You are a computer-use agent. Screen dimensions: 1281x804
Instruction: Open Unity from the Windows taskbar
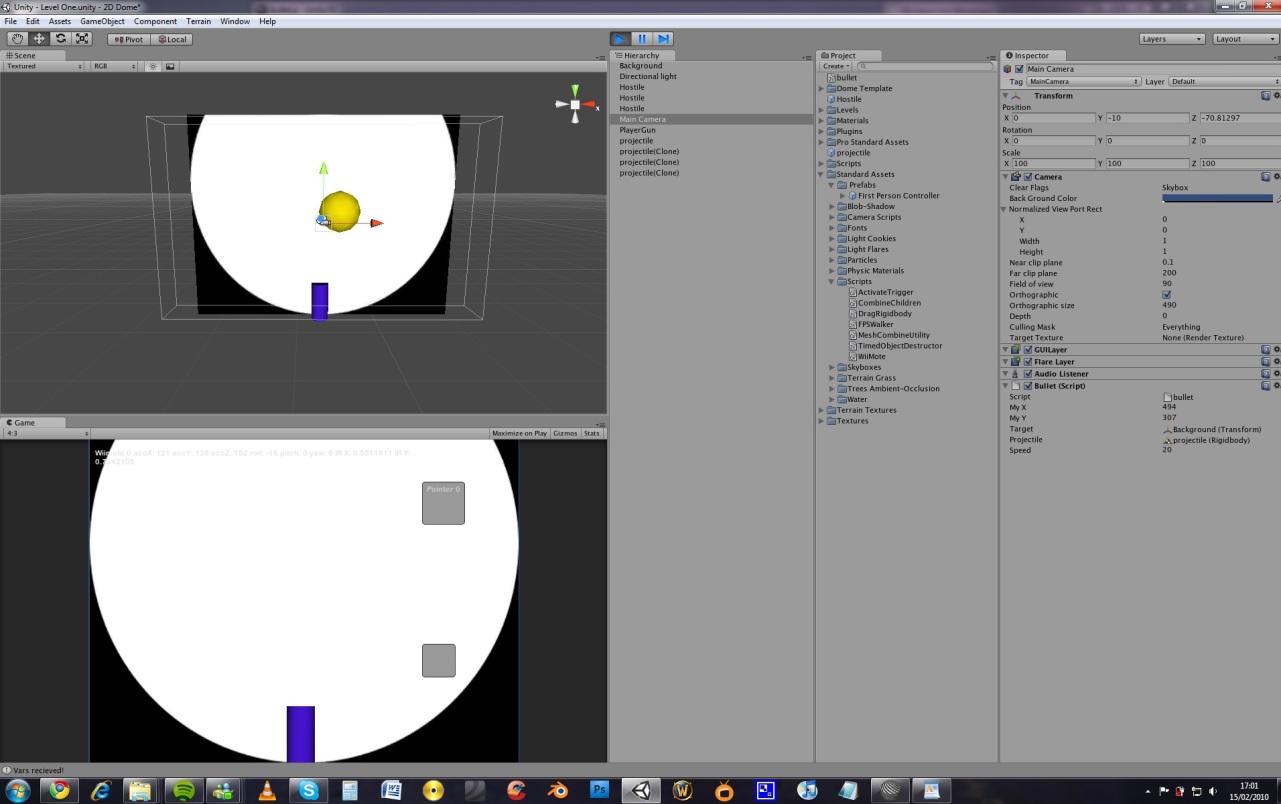coord(639,789)
